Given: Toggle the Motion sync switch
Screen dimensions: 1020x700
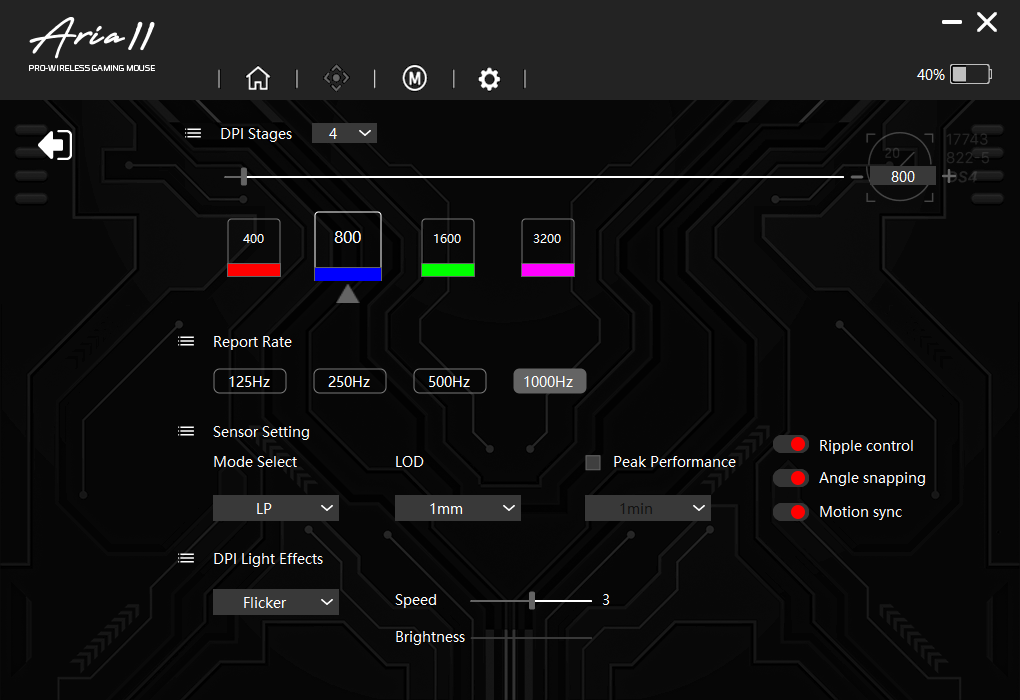Looking at the screenshot, I should pos(791,511).
